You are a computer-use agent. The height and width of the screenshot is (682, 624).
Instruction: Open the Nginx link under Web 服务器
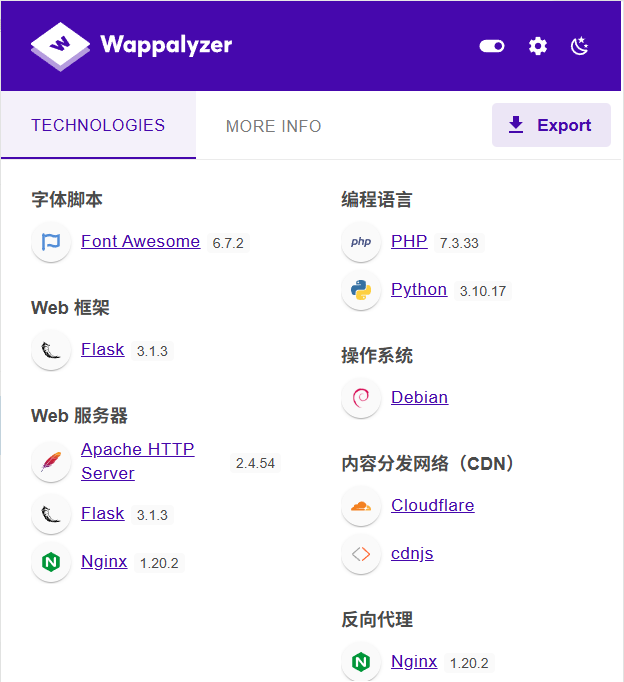104,562
